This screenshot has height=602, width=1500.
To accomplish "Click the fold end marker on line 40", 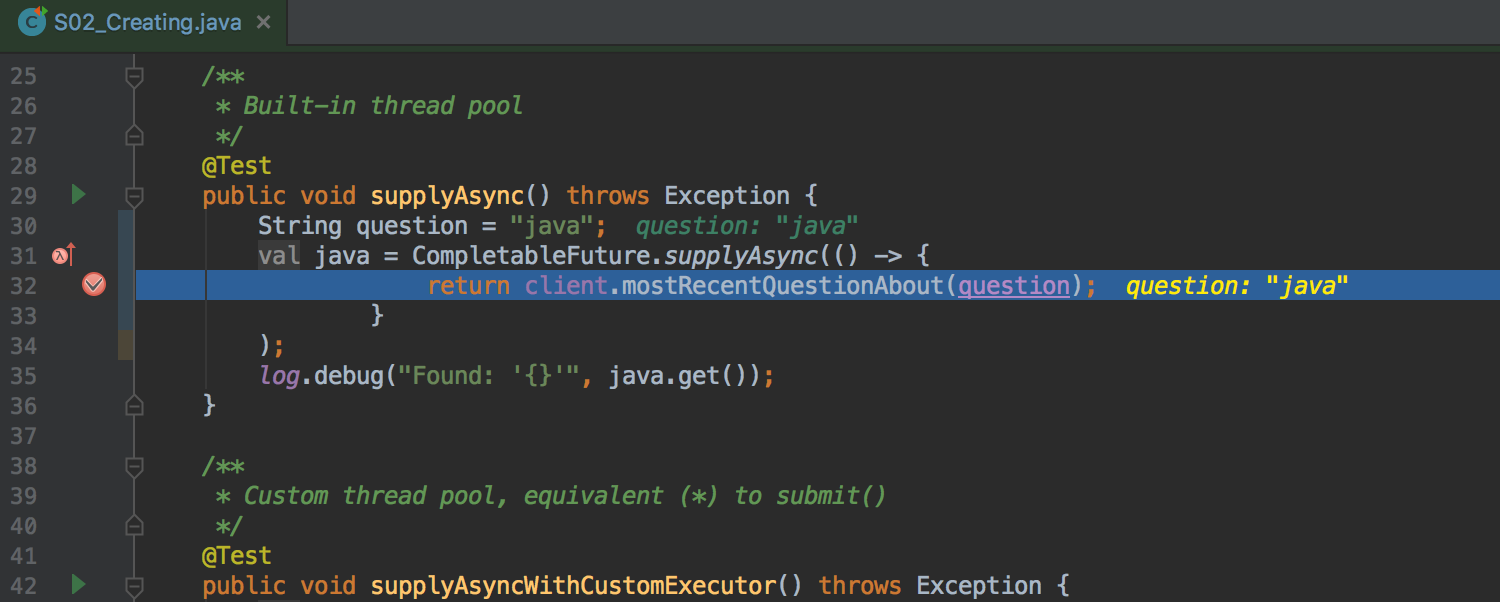I will point(134,526).
